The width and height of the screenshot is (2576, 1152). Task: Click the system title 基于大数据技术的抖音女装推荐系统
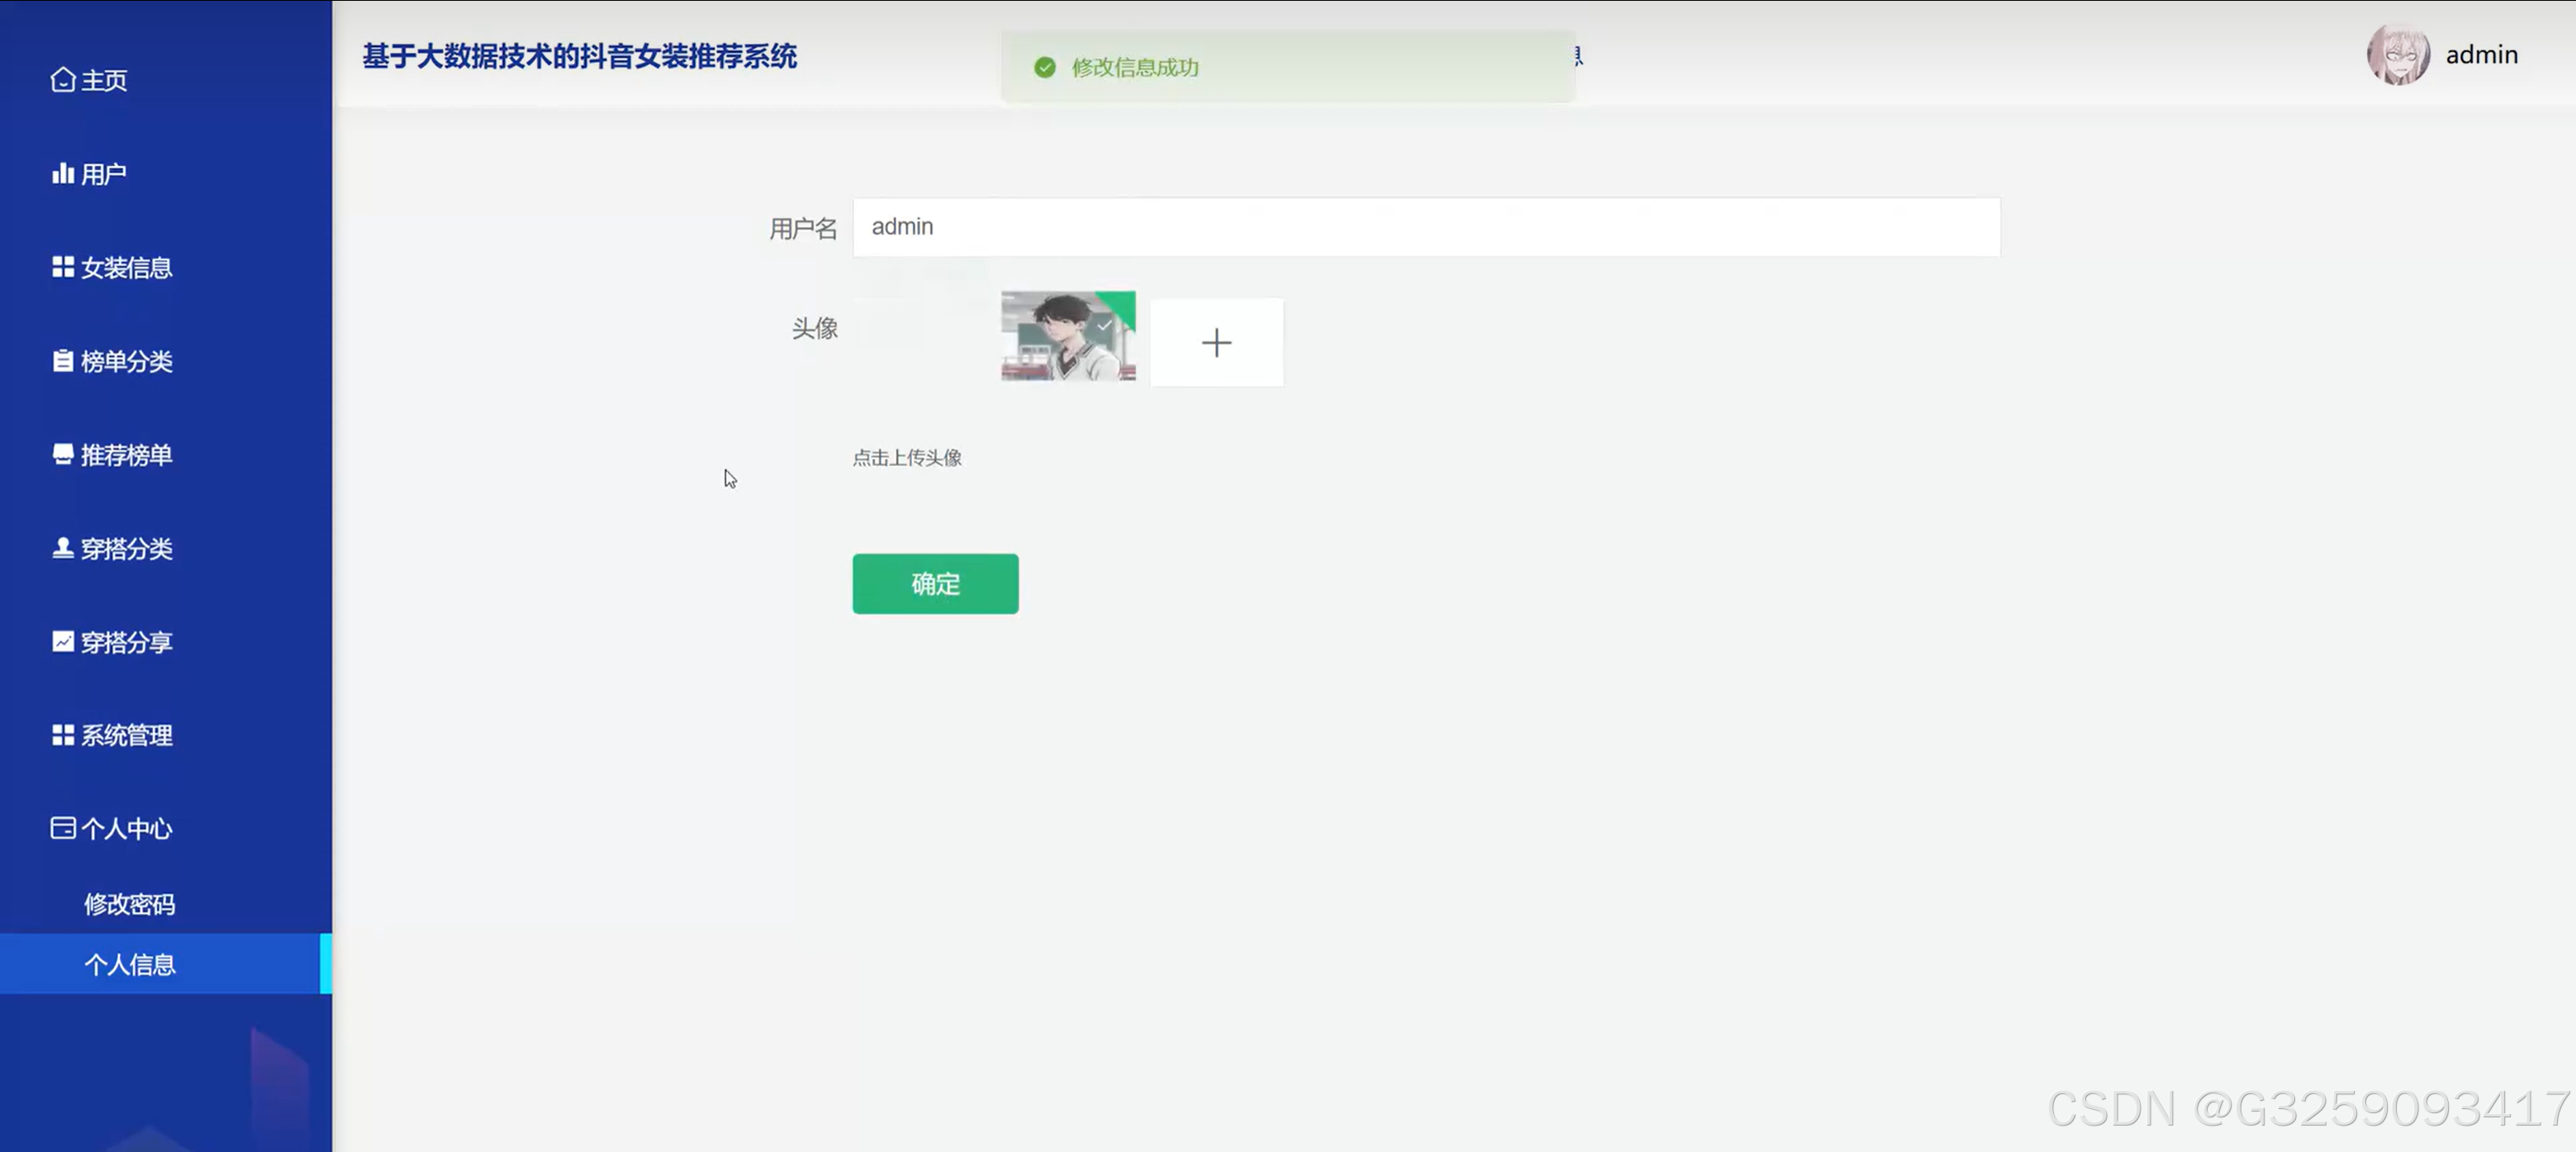click(x=580, y=56)
